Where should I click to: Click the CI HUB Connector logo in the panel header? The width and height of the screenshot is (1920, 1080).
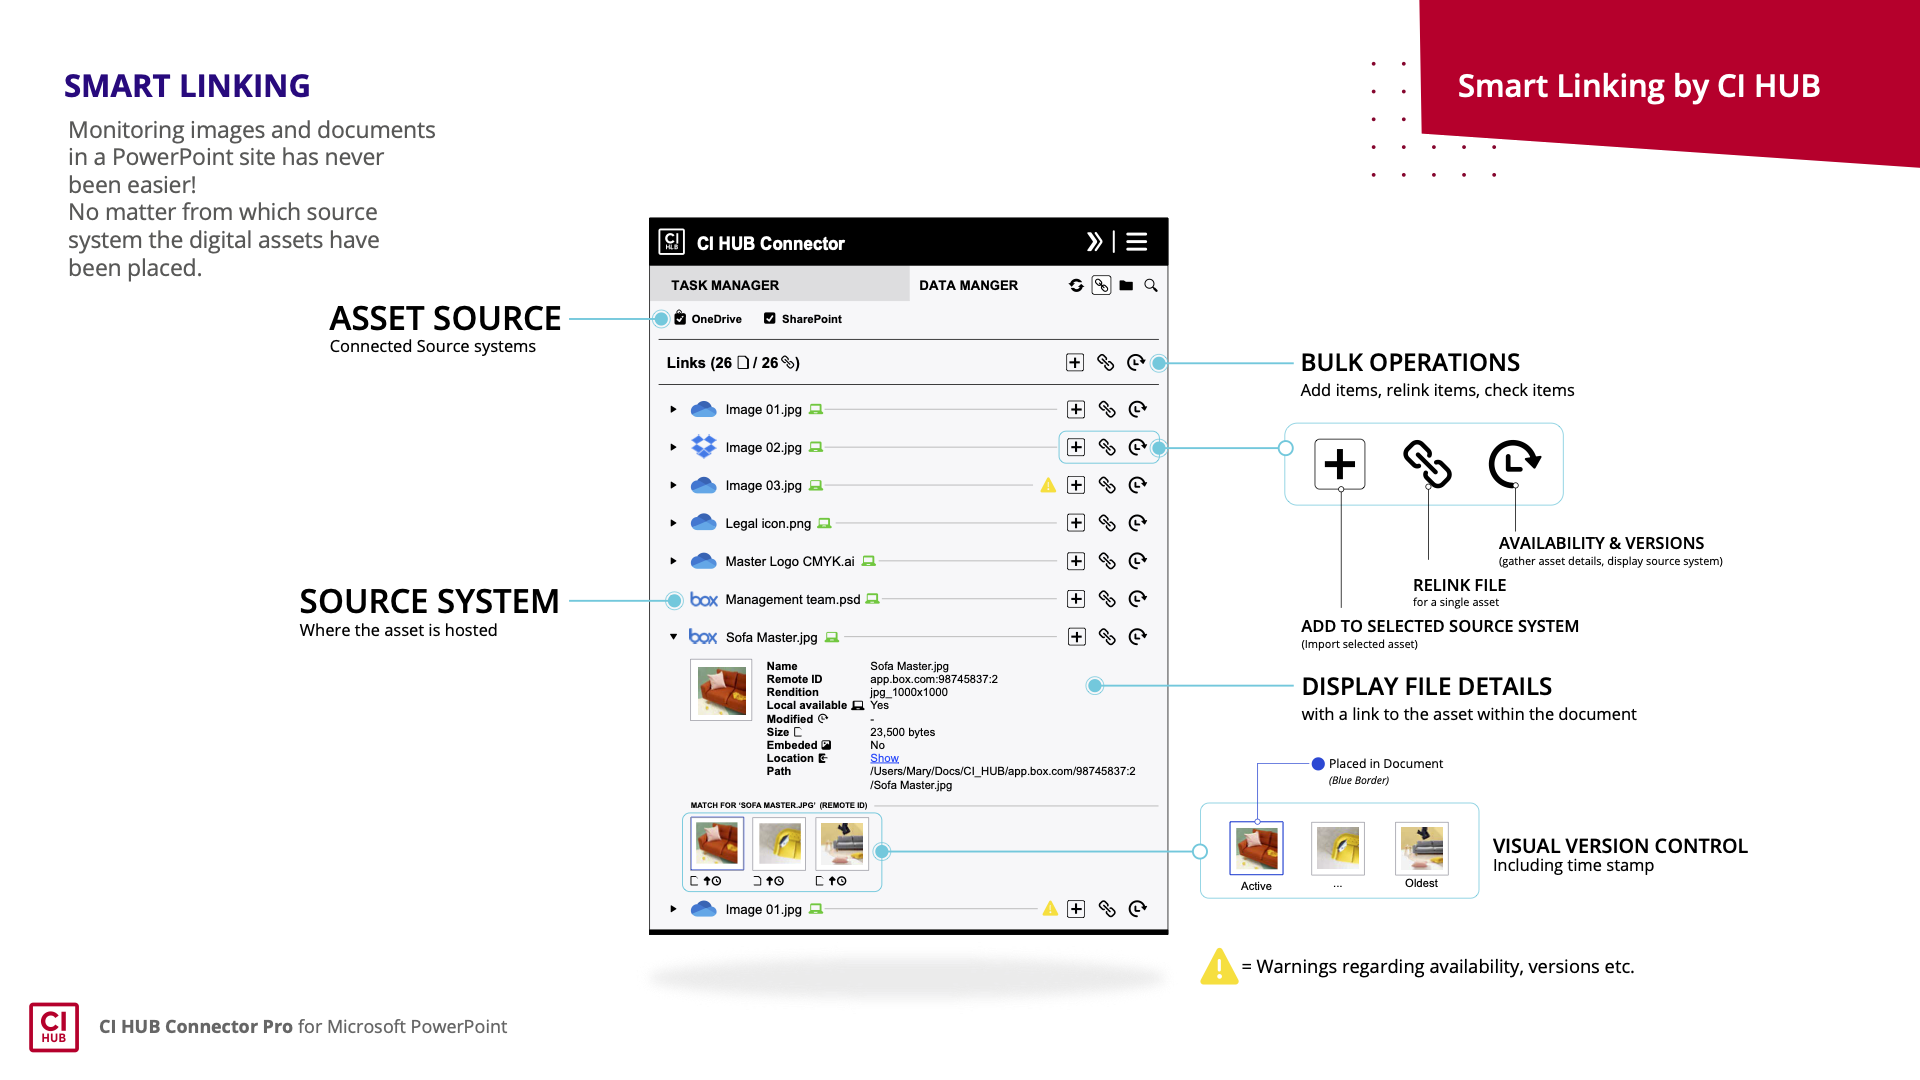(x=671, y=242)
